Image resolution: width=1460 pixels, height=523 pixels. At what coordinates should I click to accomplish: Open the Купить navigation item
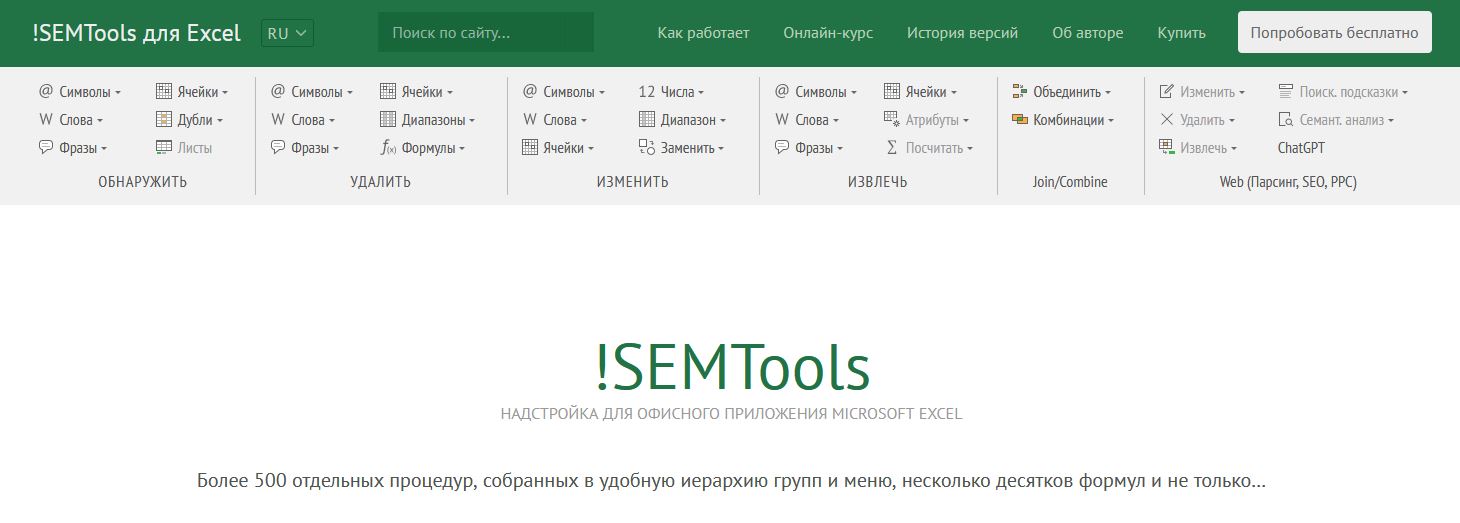click(1181, 33)
